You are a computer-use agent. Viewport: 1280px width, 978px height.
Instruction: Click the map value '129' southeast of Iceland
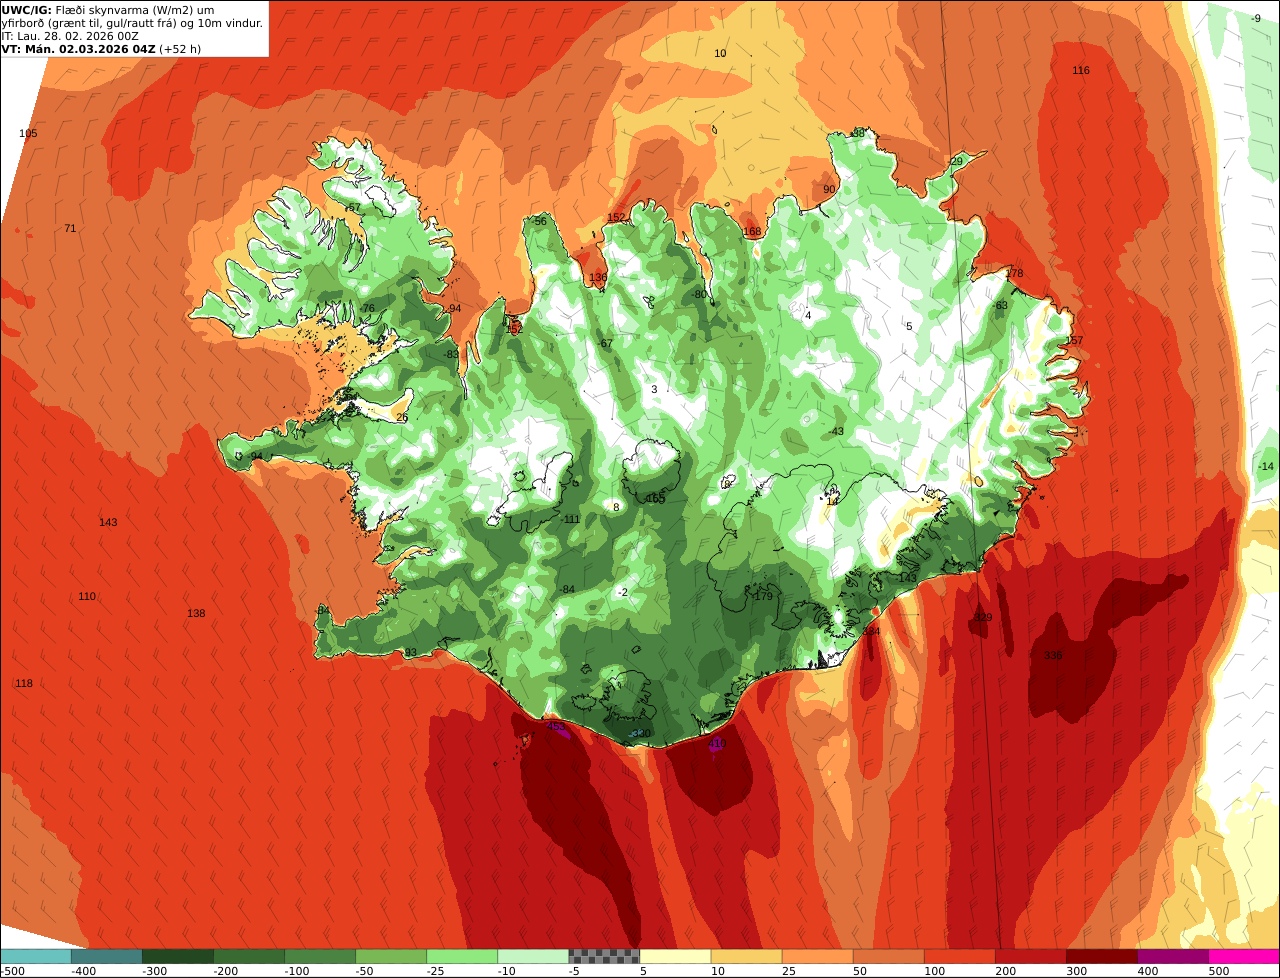[x=984, y=618]
